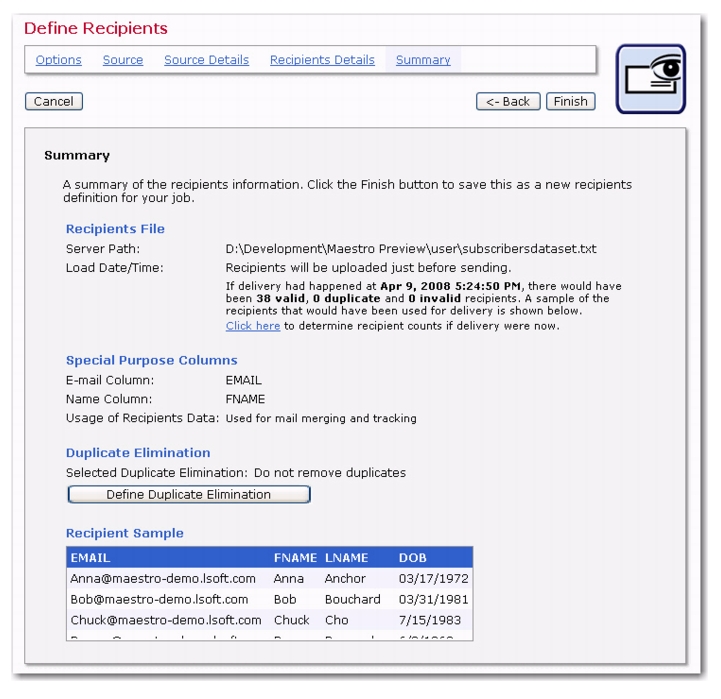Select Anna@maestro-demo.lsoft.com row
The width and height of the screenshot is (721, 699).
click(163, 579)
